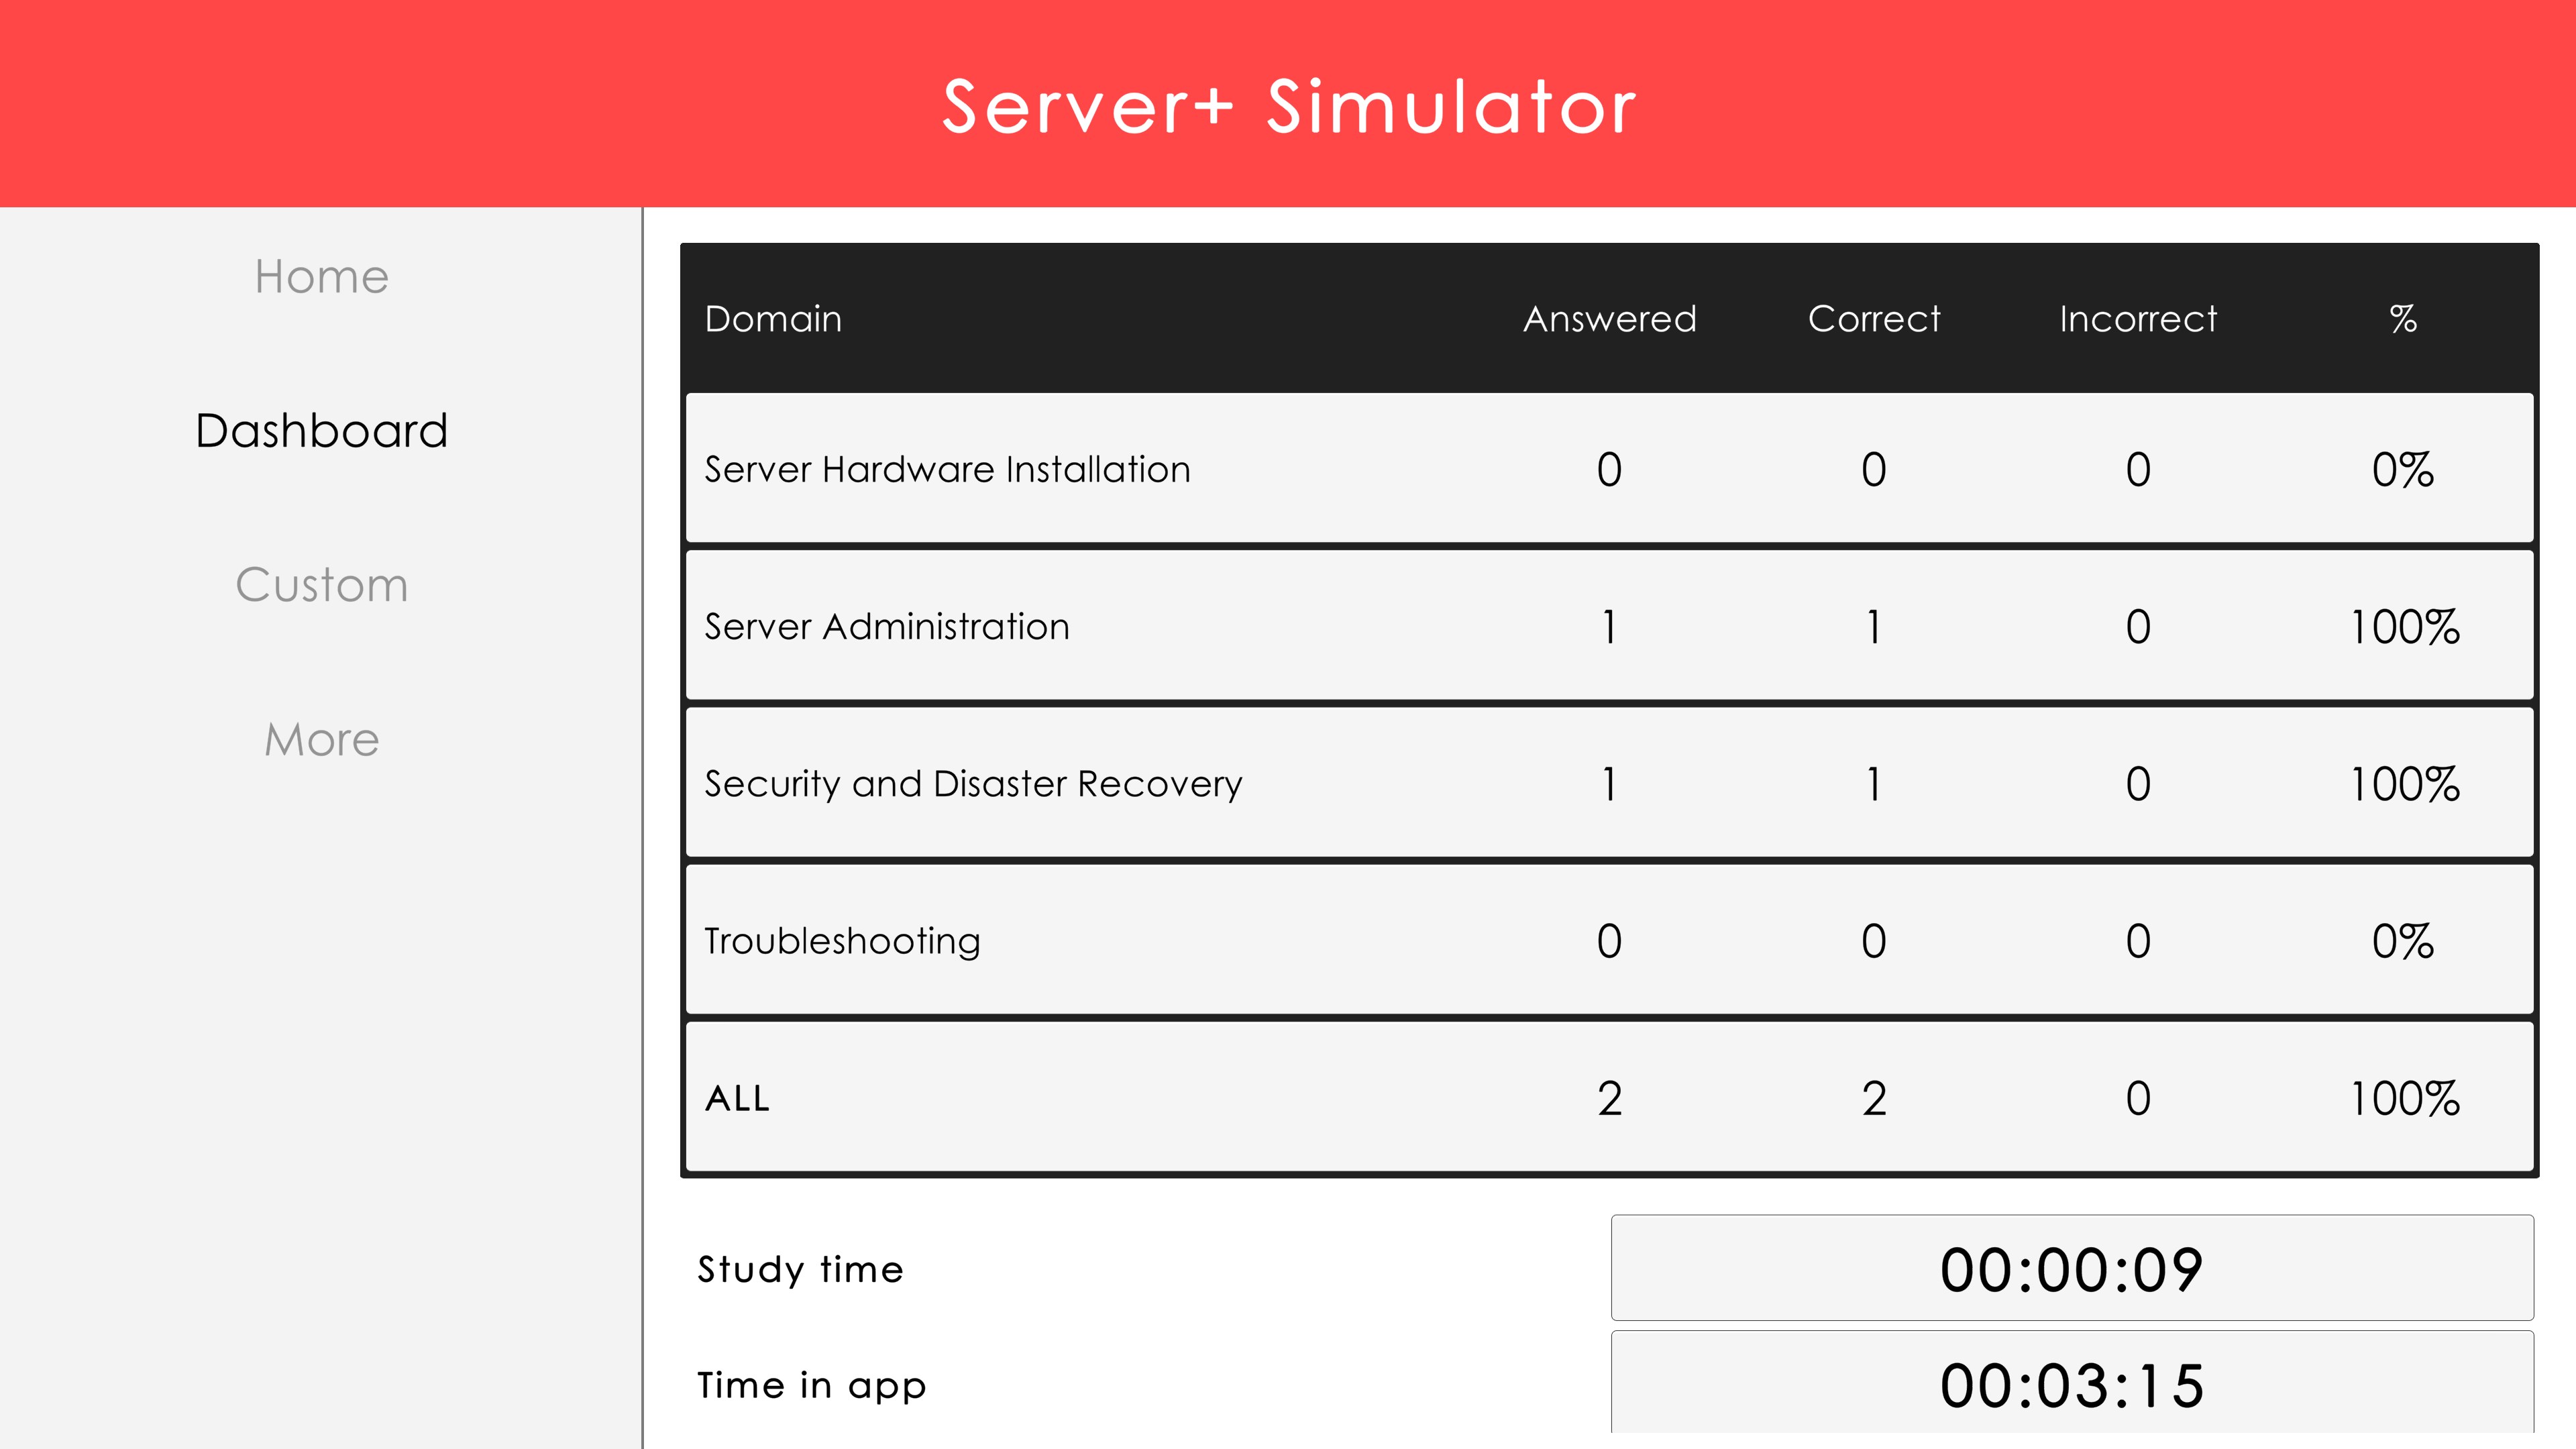This screenshot has width=2576, height=1449.
Task: Click the ALL row 100% value
Action: pos(2403,1098)
